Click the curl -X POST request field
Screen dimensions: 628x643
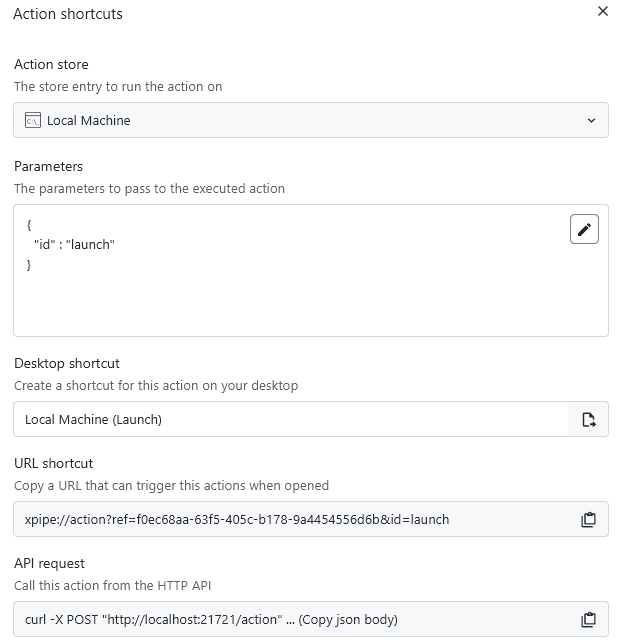coord(290,620)
